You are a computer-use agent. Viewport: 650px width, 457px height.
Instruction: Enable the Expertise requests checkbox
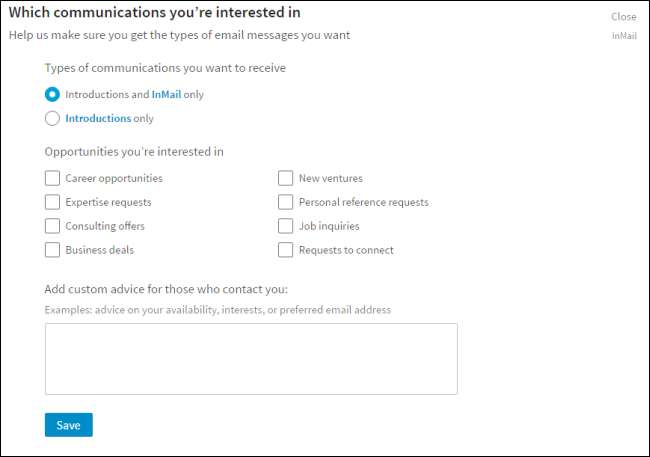point(53,202)
